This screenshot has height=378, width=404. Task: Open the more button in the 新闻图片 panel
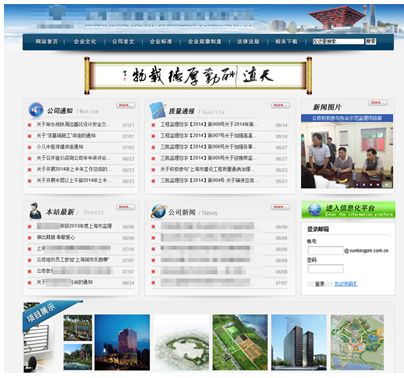tap(378, 102)
